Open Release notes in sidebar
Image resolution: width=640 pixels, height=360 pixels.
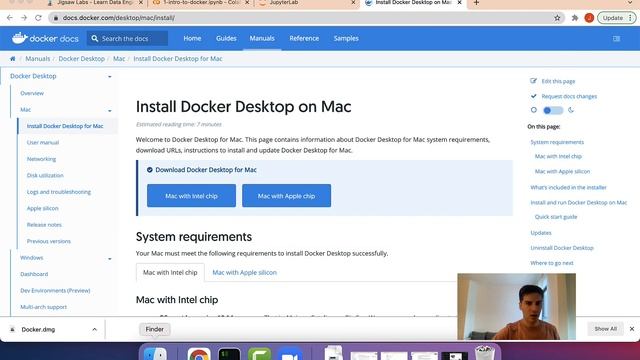44,225
